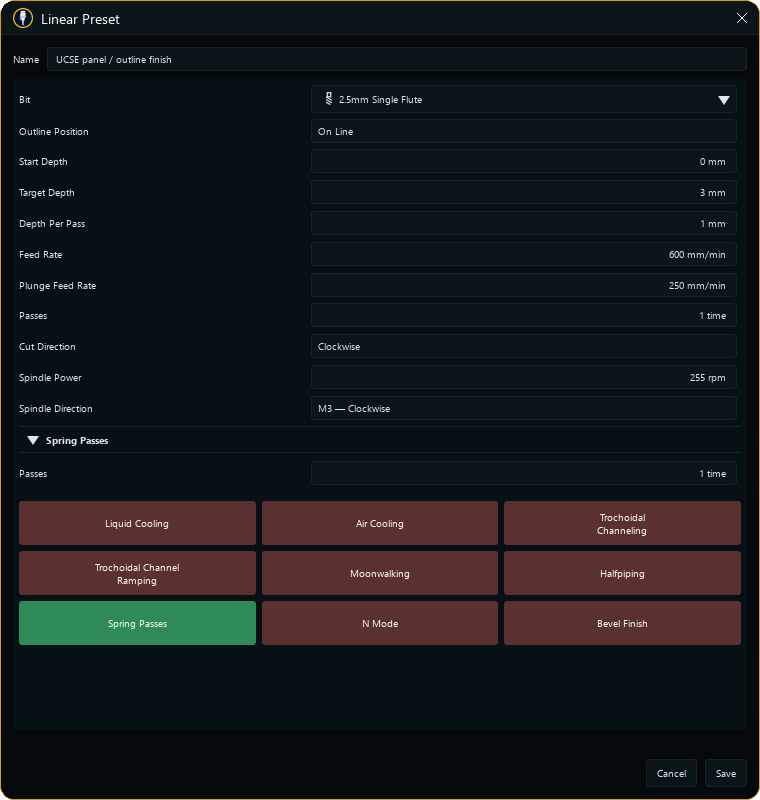Click the Start Depth 0 mm field
The height and width of the screenshot is (800, 760).
point(523,161)
